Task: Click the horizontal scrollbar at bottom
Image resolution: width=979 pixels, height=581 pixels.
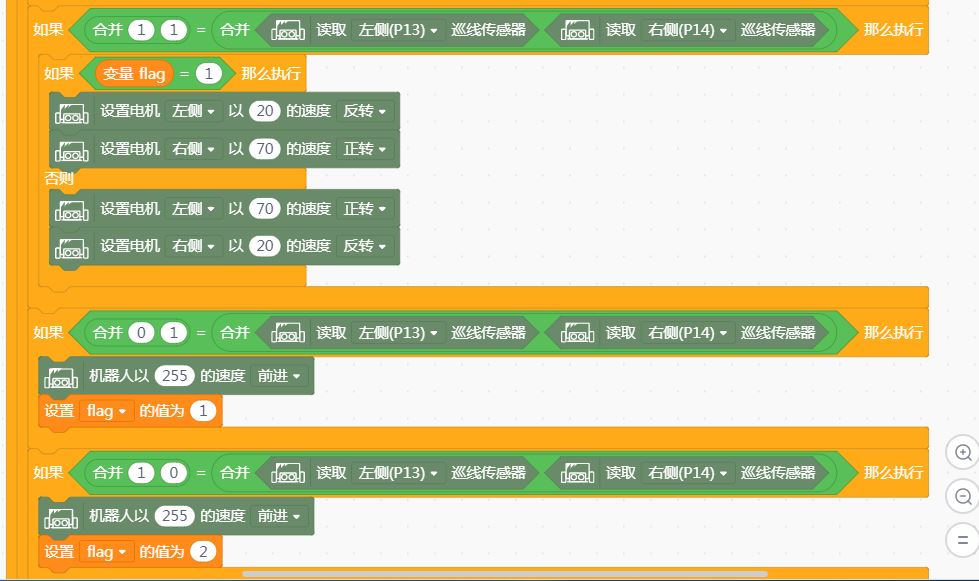Action: (x=504, y=574)
